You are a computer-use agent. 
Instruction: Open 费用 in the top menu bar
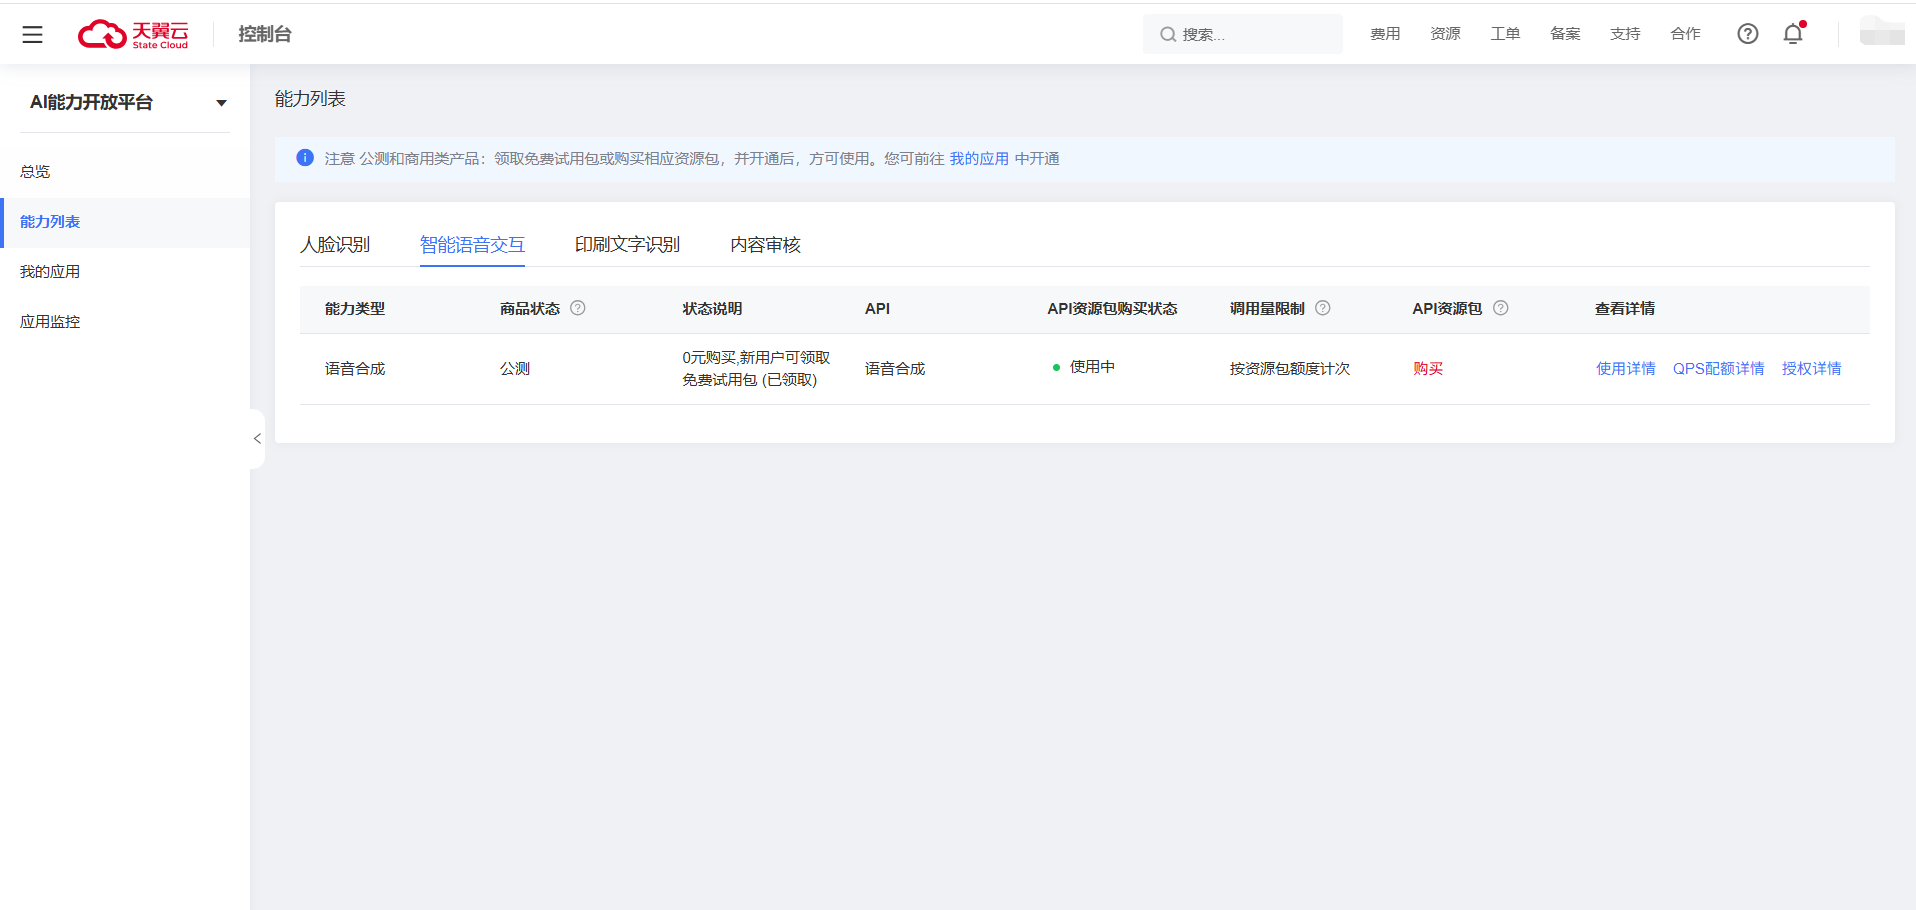coord(1385,33)
